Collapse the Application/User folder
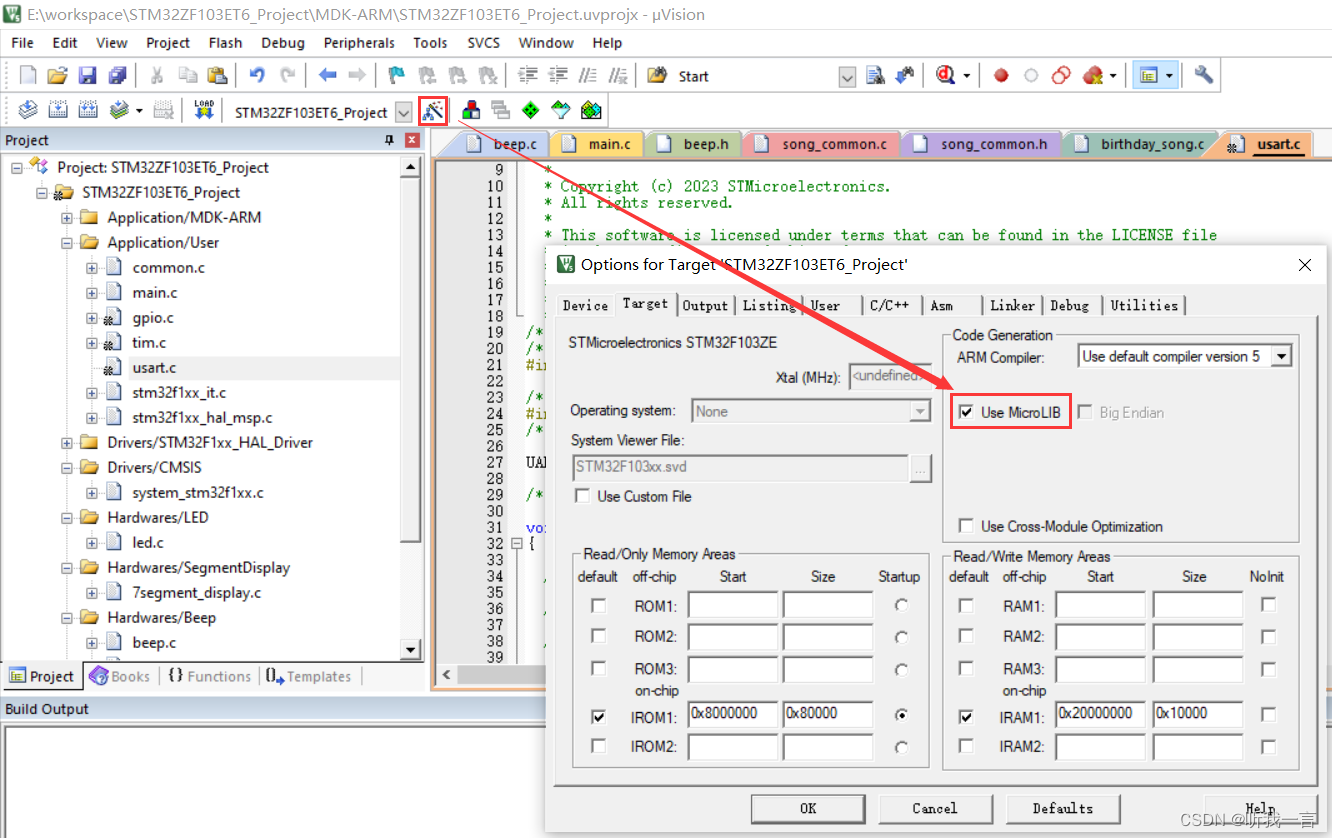Image resolution: width=1332 pixels, height=838 pixels. (67, 242)
